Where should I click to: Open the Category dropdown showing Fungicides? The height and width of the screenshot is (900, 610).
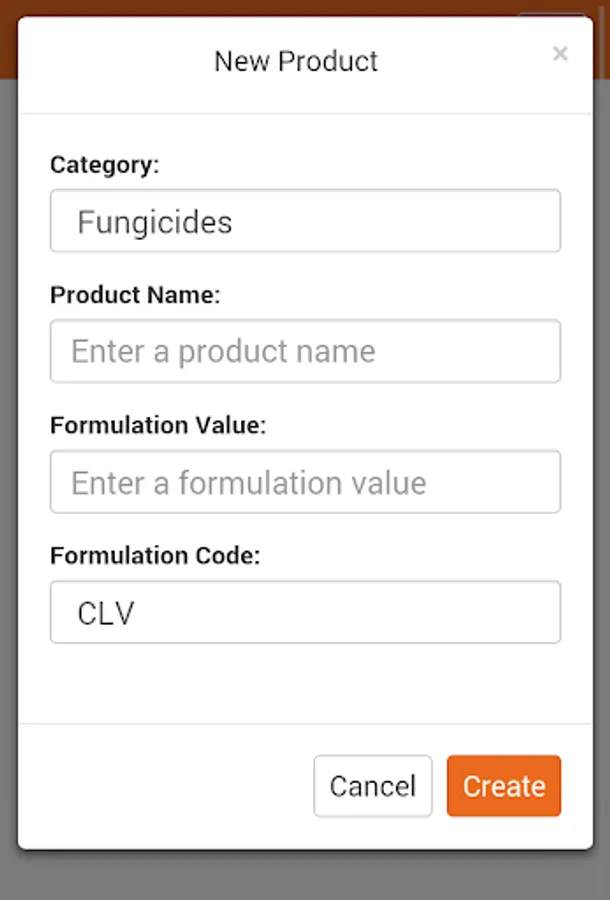click(x=305, y=221)
